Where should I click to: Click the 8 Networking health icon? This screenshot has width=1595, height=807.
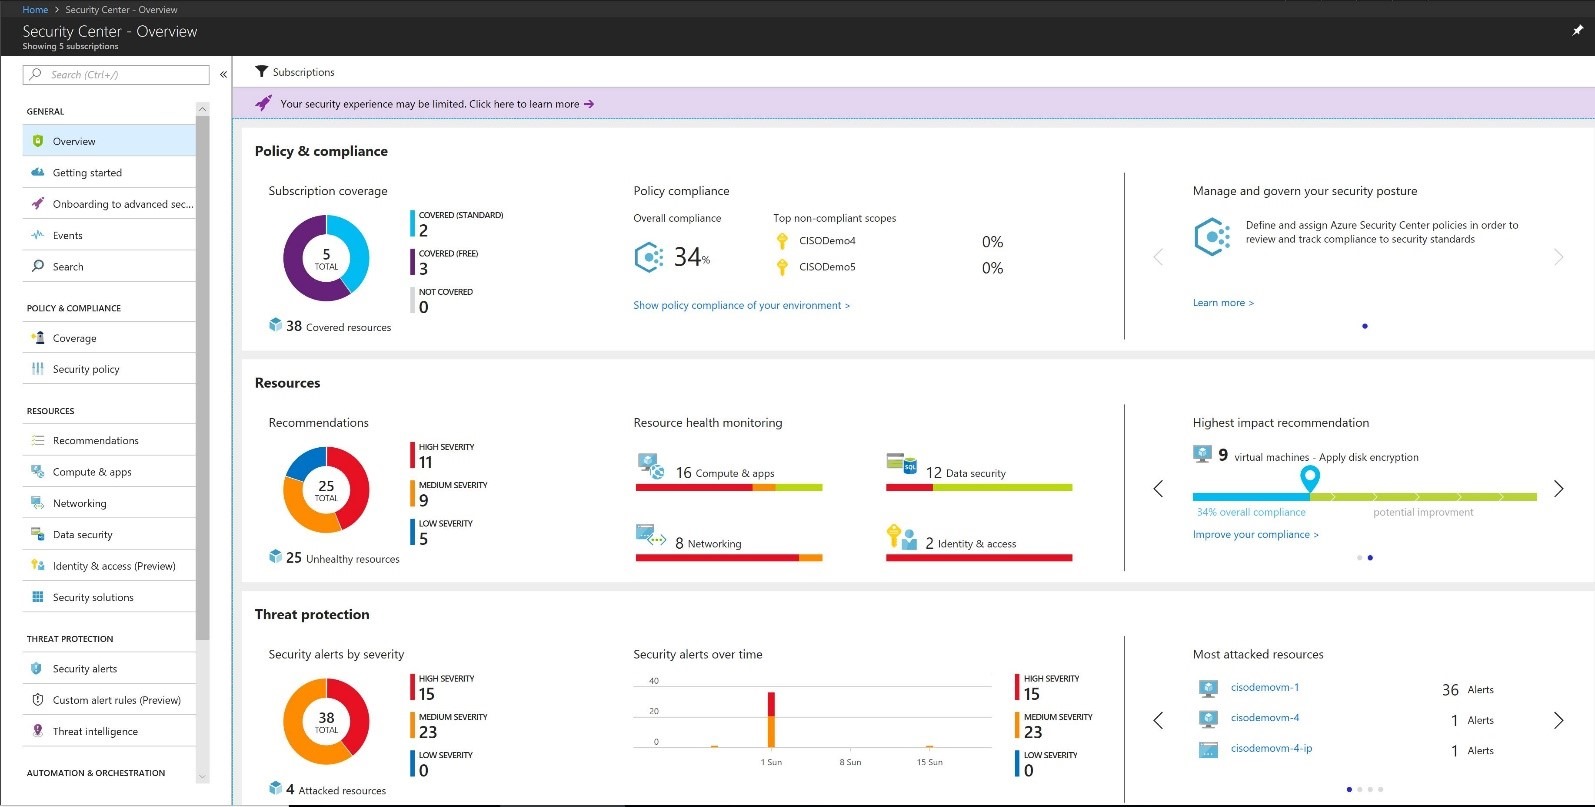coord(651,536)
